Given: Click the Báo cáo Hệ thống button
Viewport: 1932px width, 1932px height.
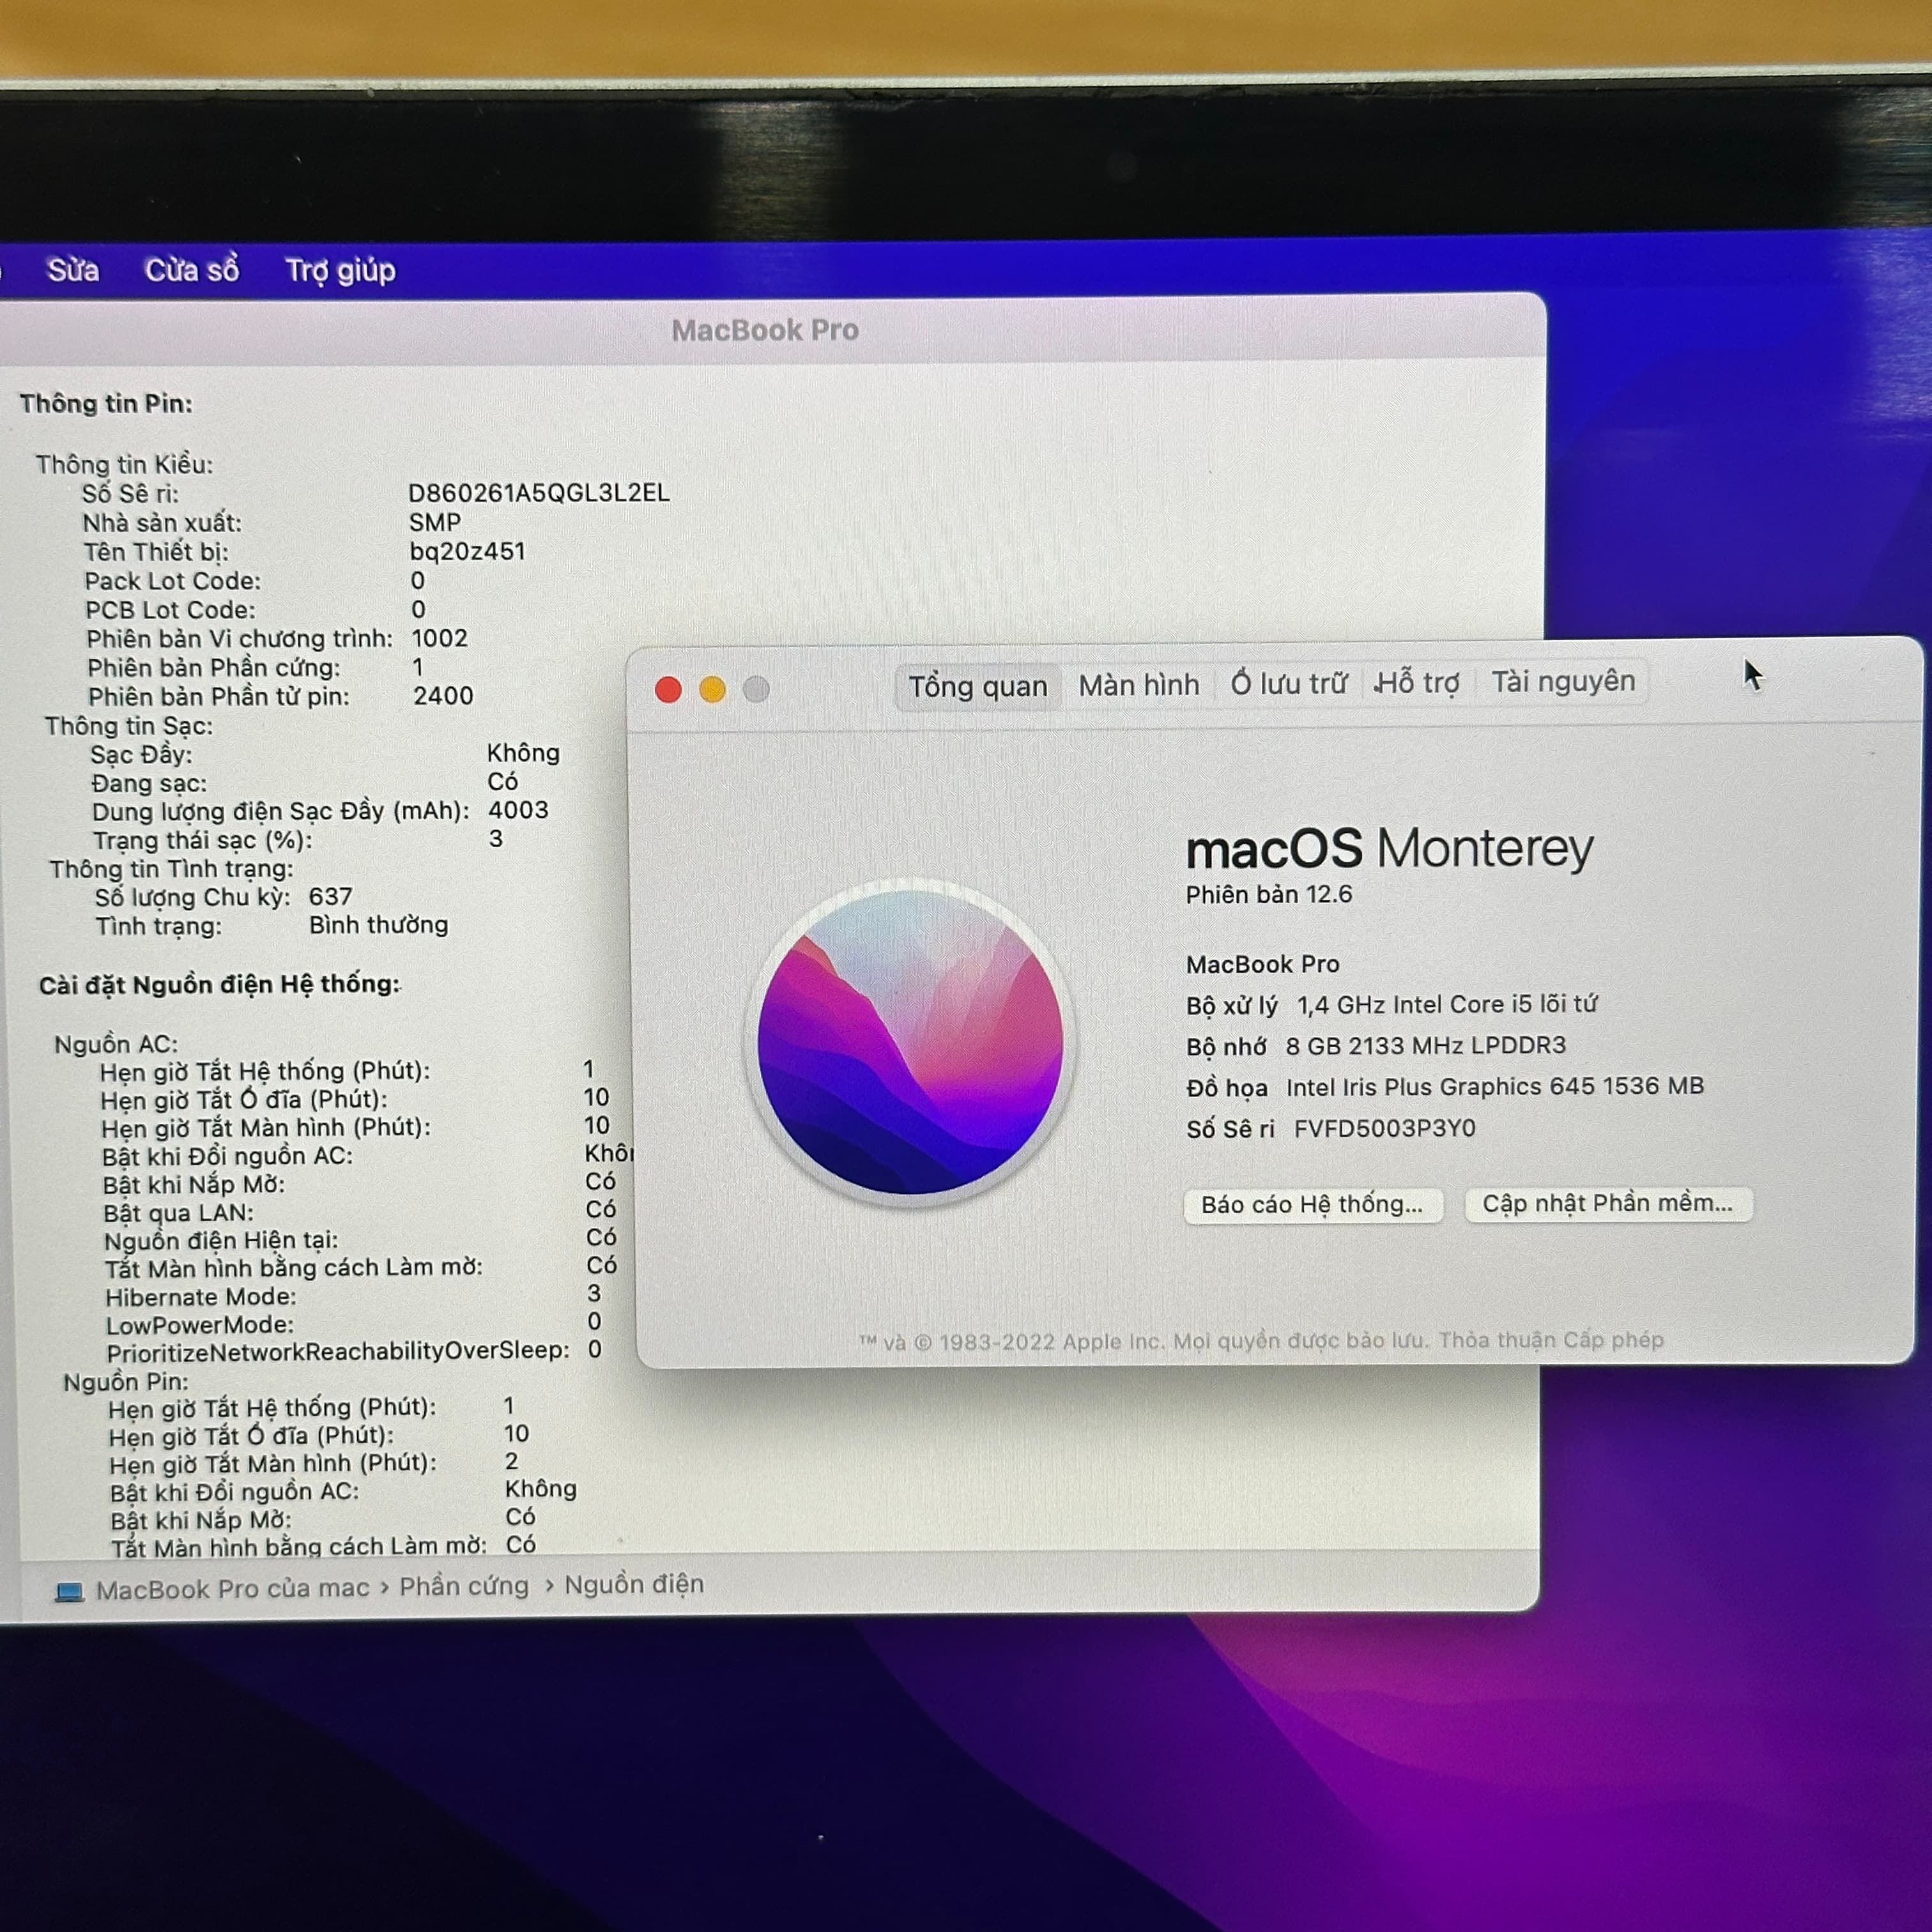Looking at the screenshot, I should point(1312,1205).
